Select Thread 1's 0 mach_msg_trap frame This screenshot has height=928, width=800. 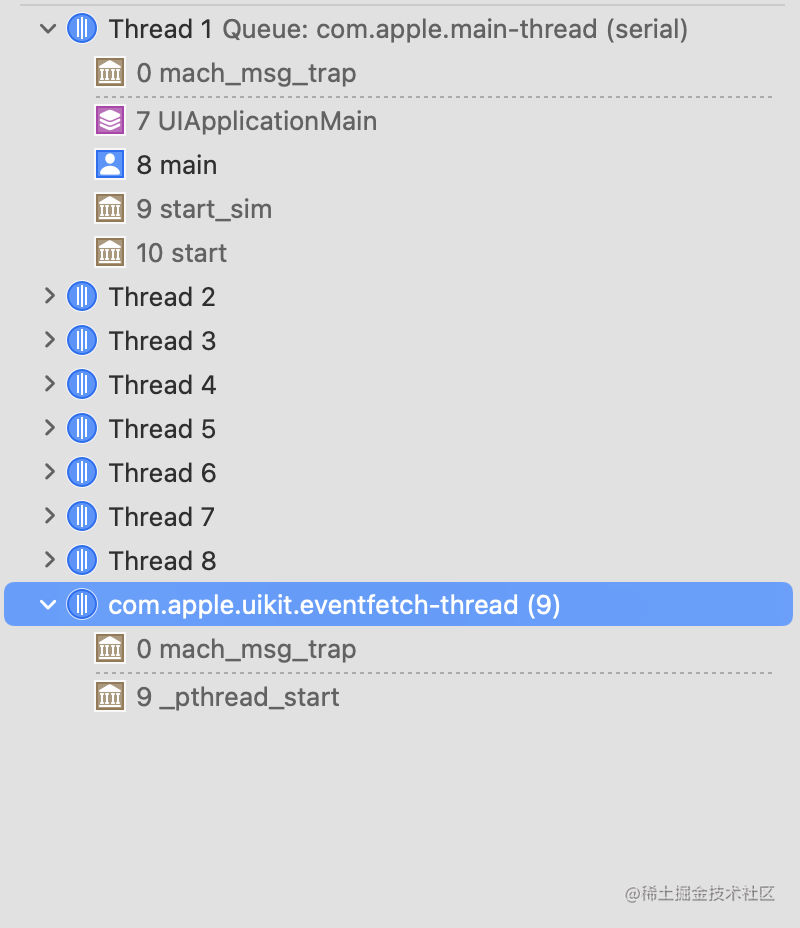[x=246, y=73]
